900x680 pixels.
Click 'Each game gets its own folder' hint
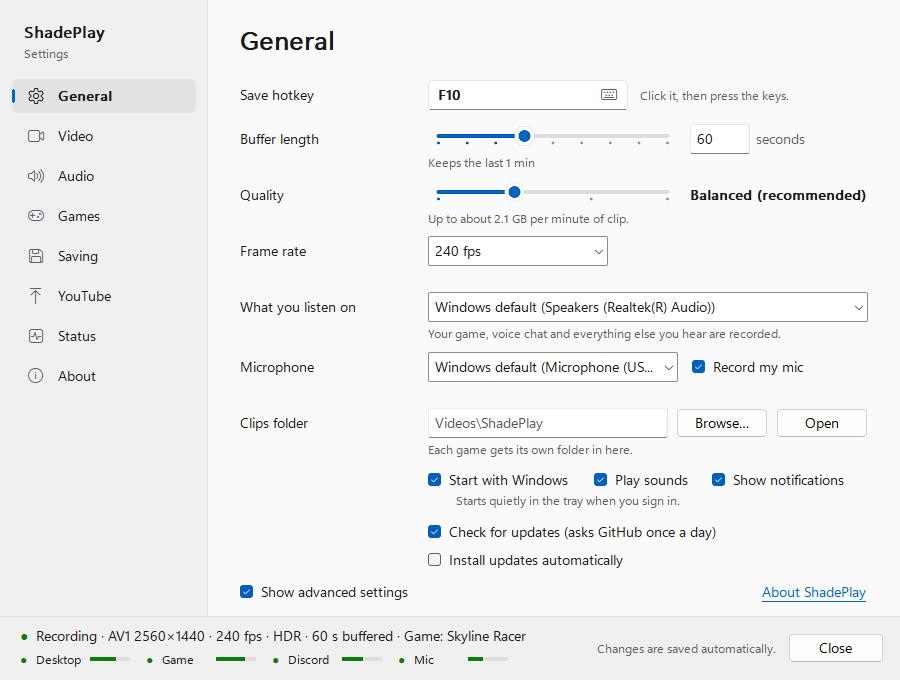530,450
